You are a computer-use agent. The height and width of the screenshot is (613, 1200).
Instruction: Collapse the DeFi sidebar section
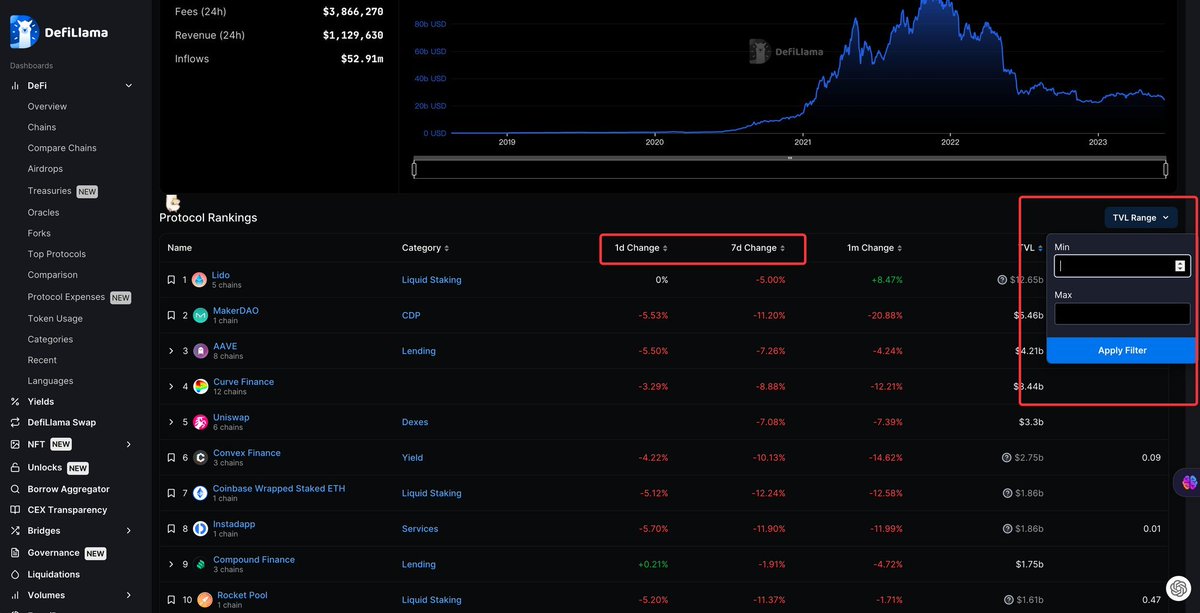point(128,86)
